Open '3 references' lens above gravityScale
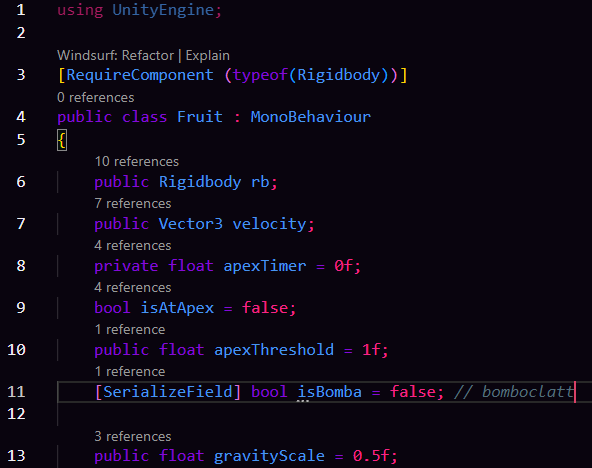 pos(133,436)
